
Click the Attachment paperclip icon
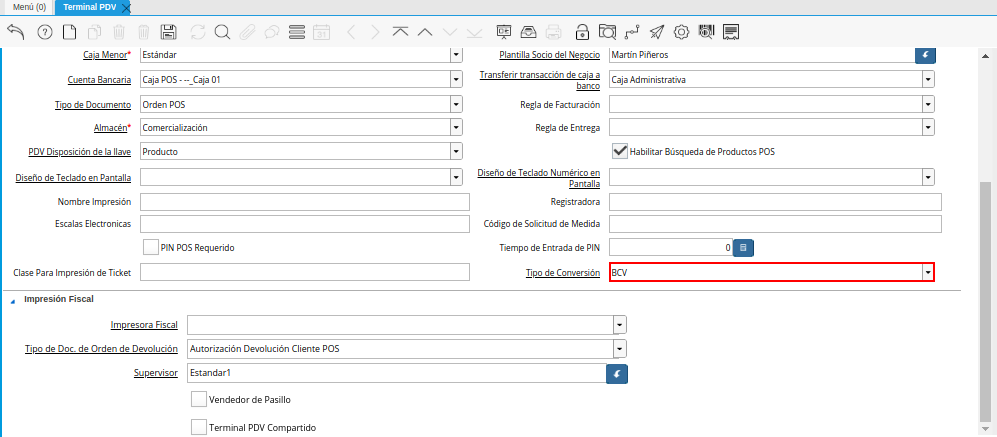247,32
